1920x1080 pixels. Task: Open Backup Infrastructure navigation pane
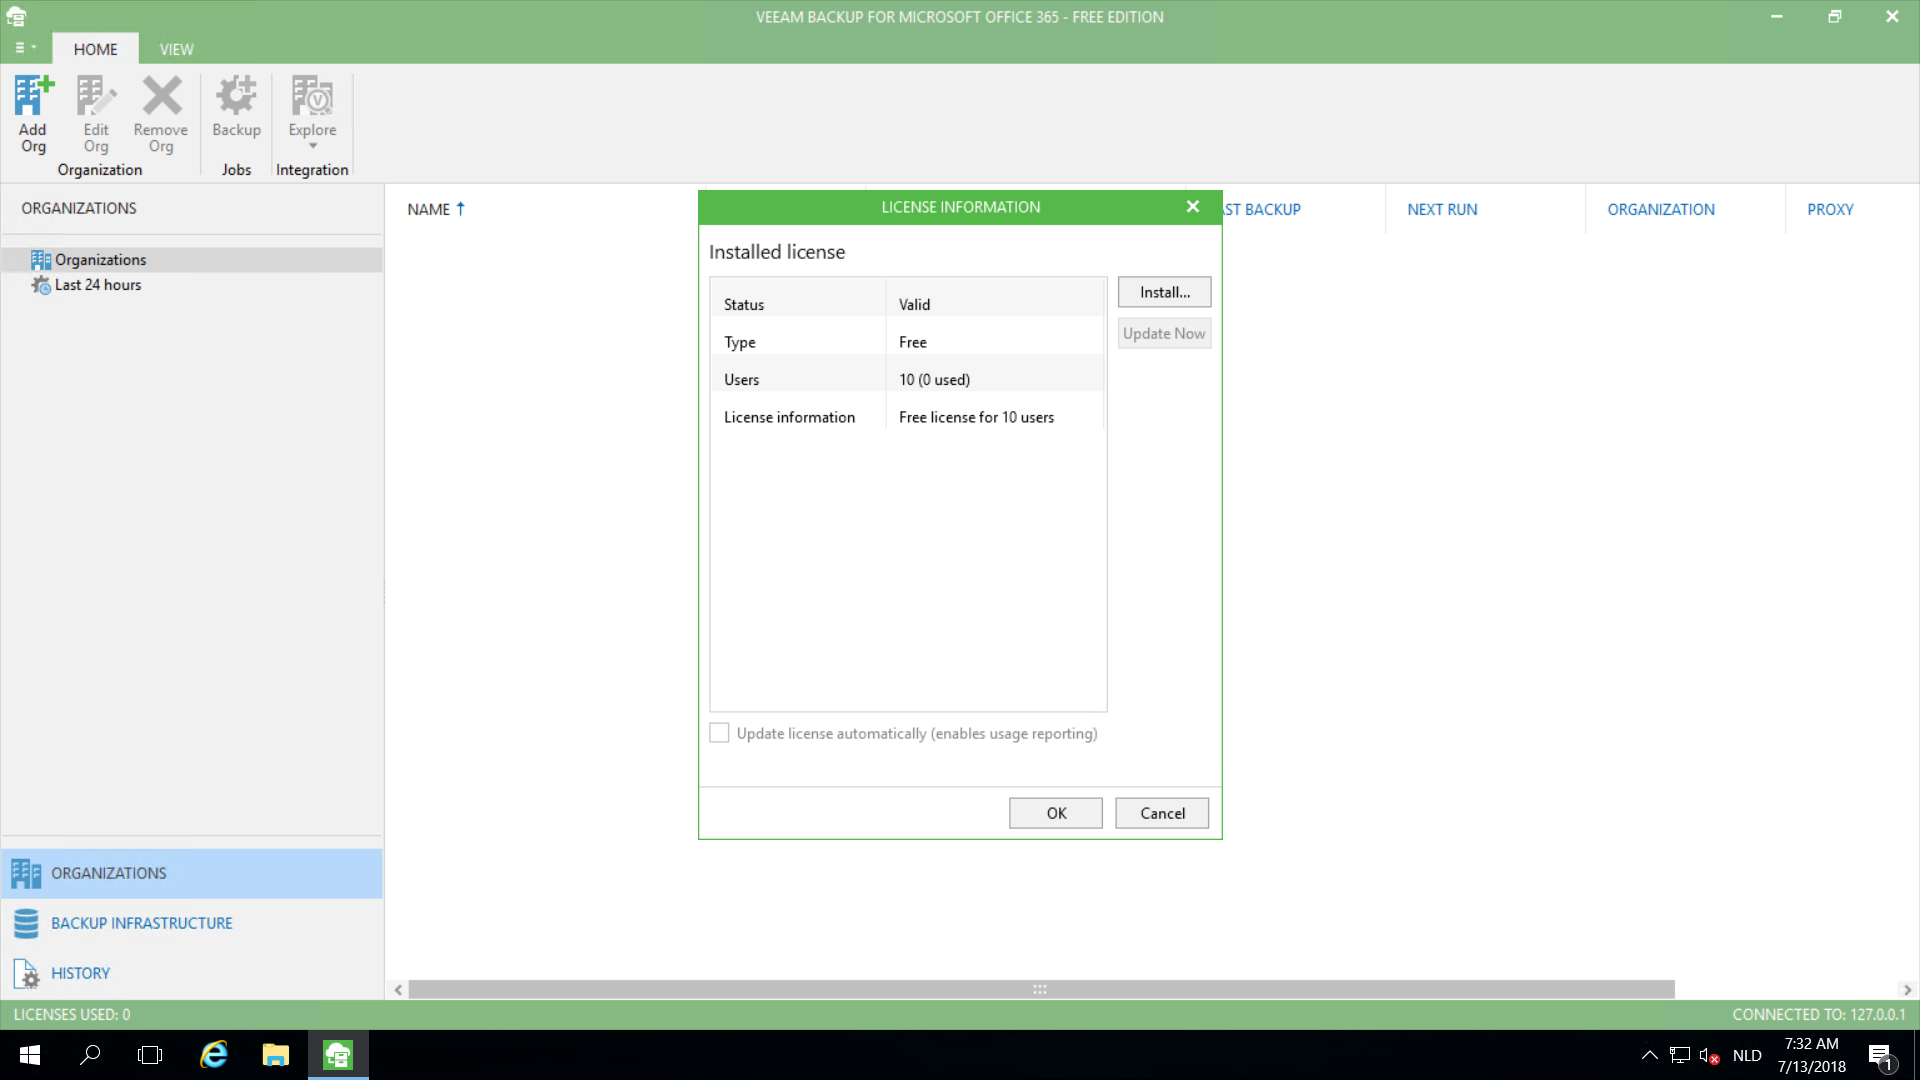pyautogui.click(x=141, y=923)
